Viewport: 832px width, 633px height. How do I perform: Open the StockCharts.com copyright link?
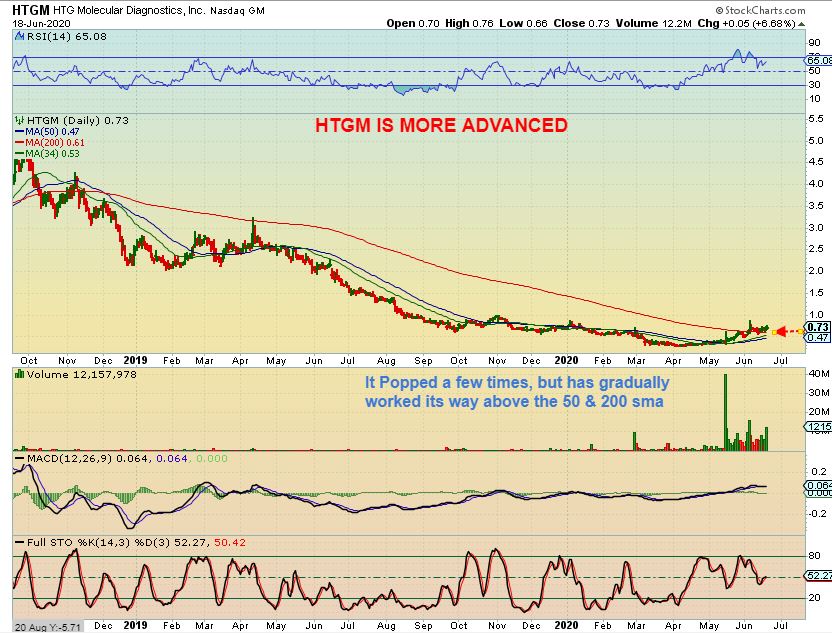[x=760, y=10]
